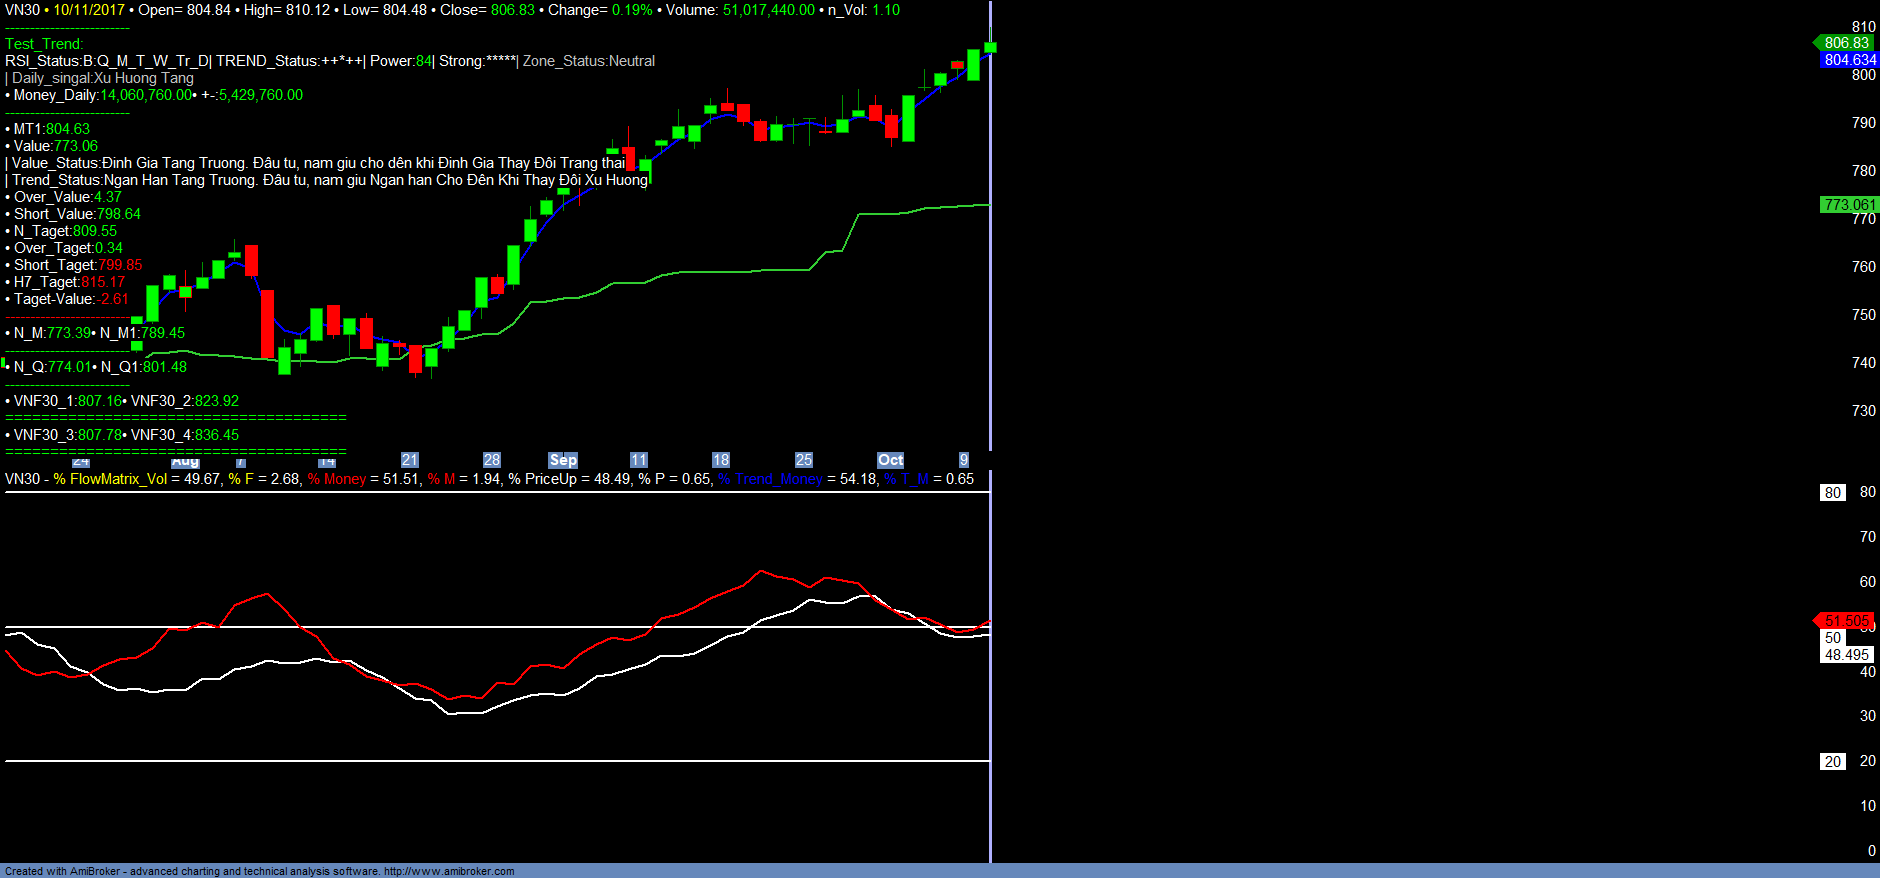Click the Volume value in the chart title

pos(768,10)
